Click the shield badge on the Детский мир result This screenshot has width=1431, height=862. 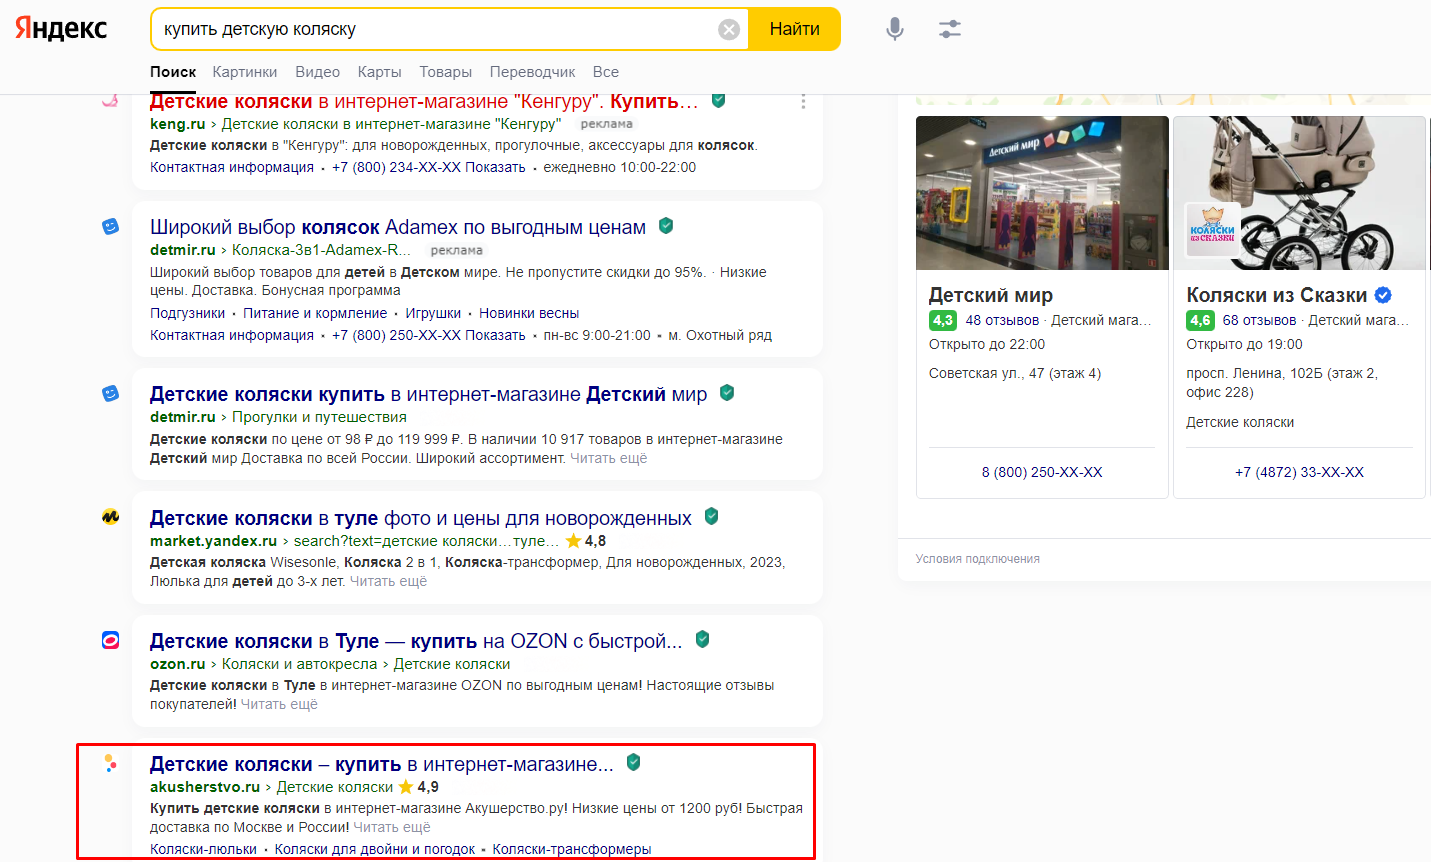coord(727,393)
